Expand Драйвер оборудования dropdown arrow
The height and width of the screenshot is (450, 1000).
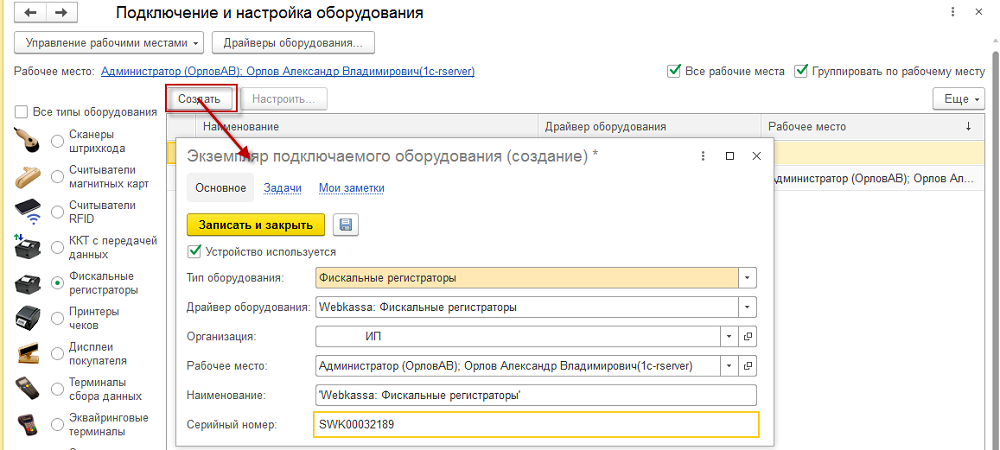[x=747, y=307]
